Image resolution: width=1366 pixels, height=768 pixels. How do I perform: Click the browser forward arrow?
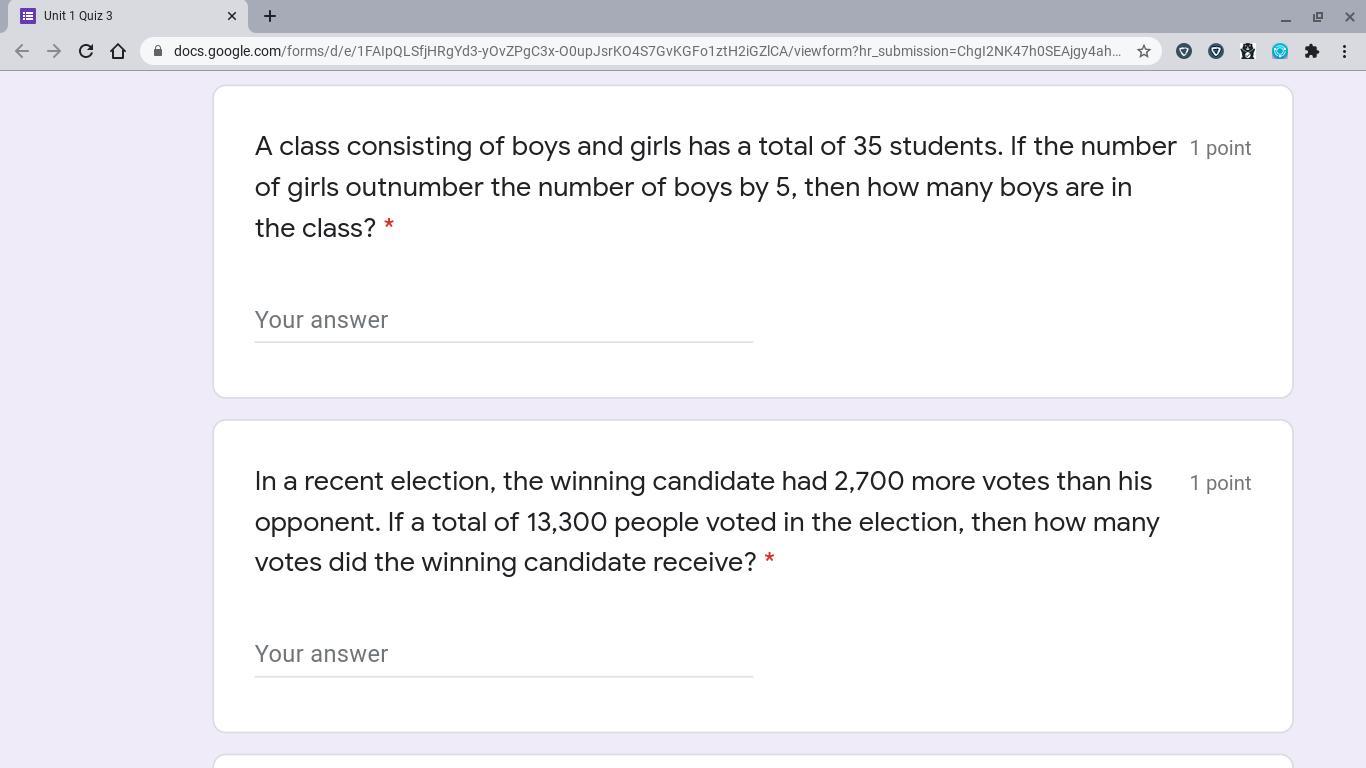tap(54, 51)
